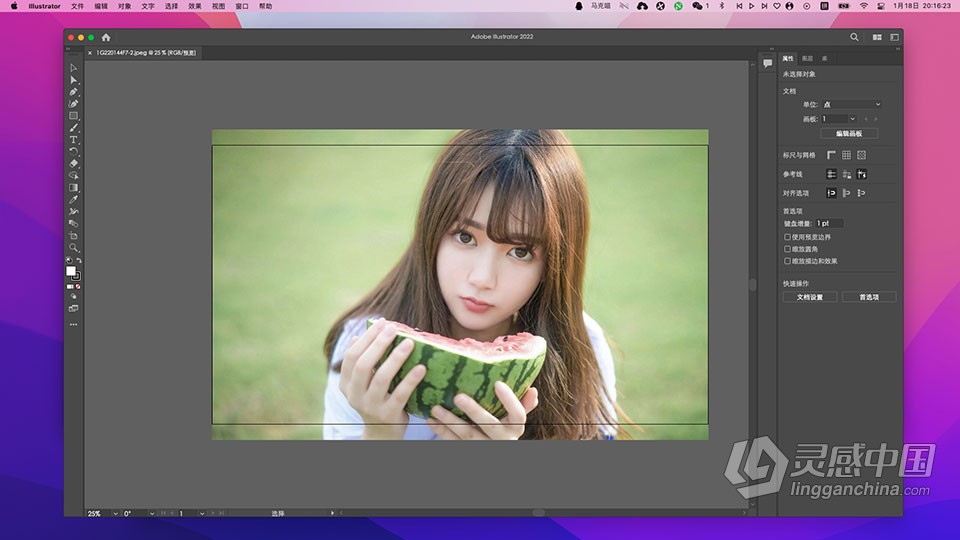Viewport: 960px width, 540px height.
Task: Open the 编辑 menu
Action: pos(101,6)
